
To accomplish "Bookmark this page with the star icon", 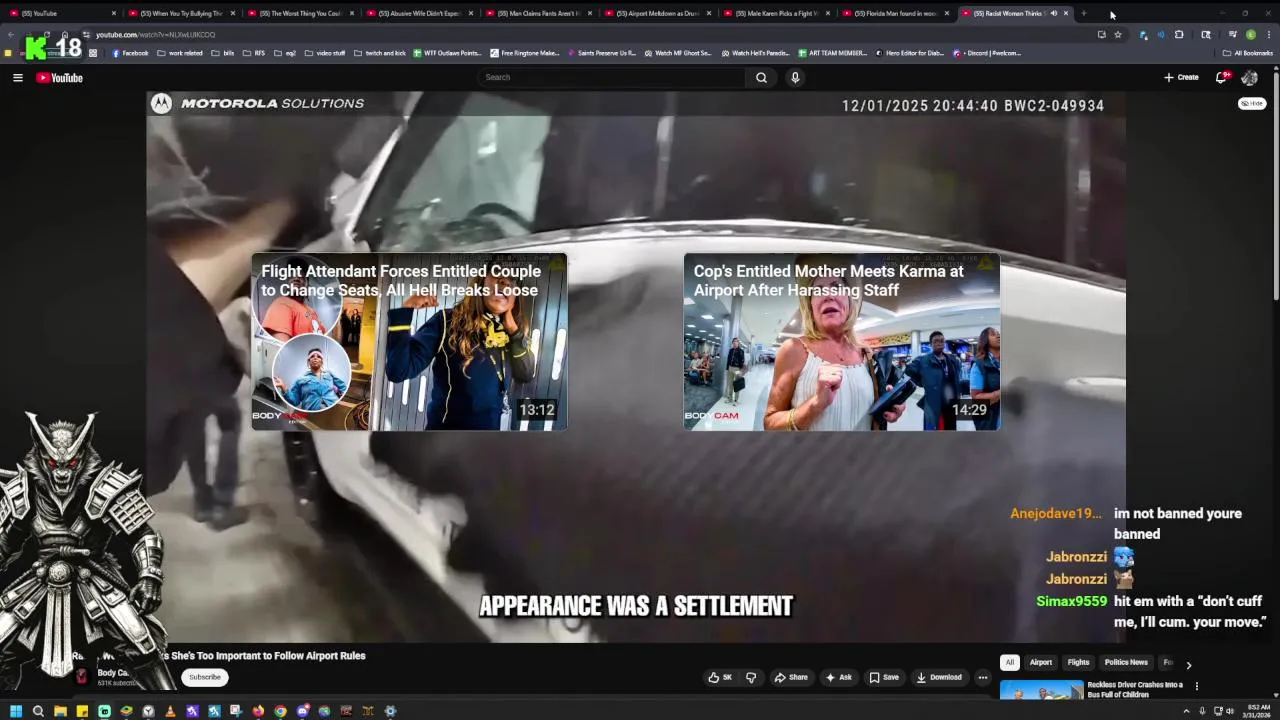I will coord(1118,34).
